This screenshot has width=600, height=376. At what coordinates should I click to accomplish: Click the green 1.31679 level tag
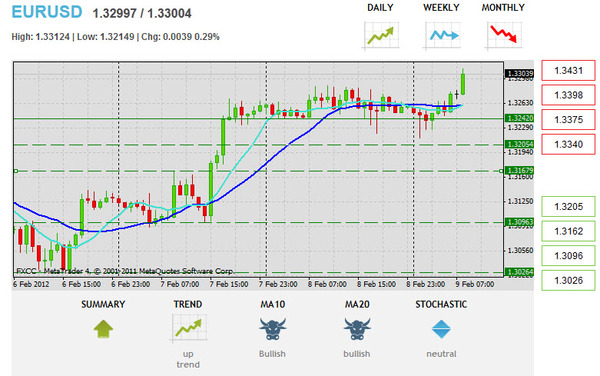pos(519,170)
